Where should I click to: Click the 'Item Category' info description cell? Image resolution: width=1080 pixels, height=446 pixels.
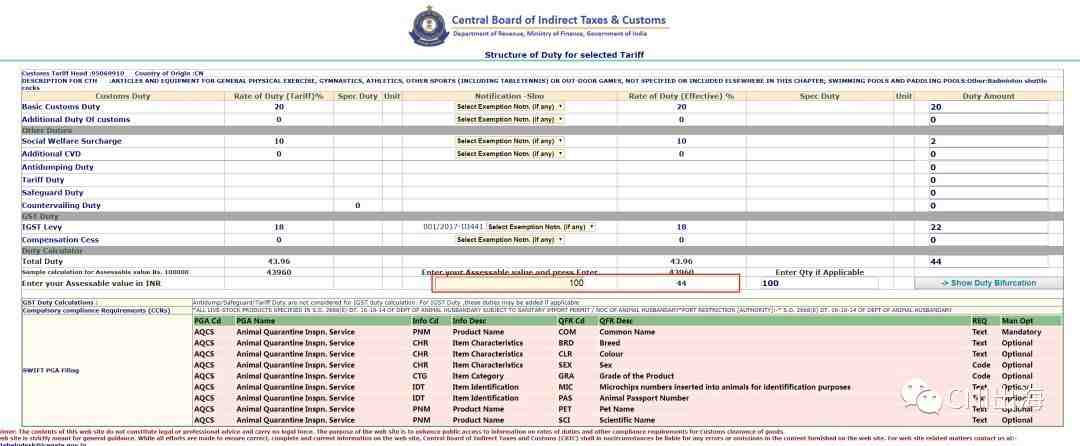point(478,376)
